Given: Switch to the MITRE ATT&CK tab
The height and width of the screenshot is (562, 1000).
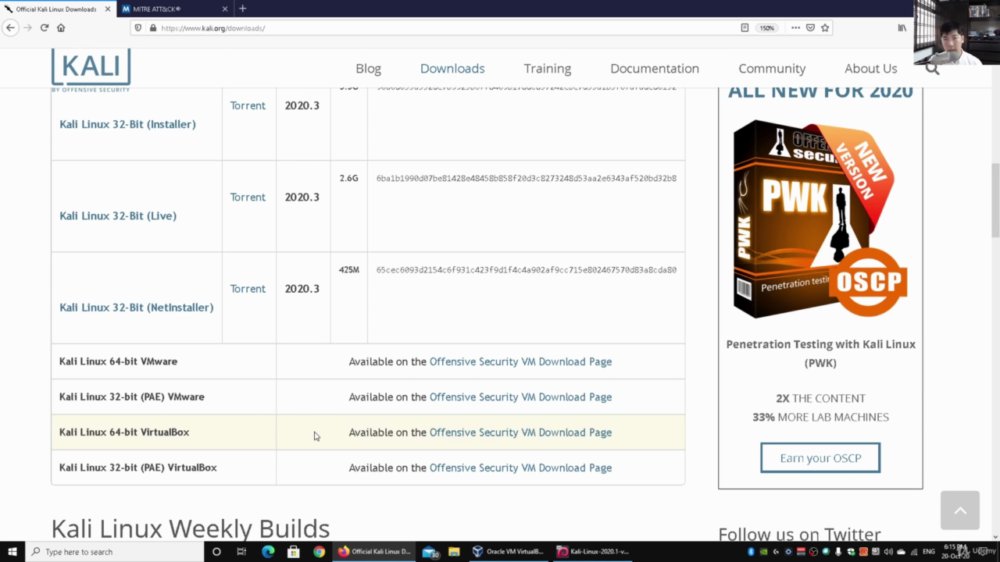Looking at the screenshot, I should 175,9.
